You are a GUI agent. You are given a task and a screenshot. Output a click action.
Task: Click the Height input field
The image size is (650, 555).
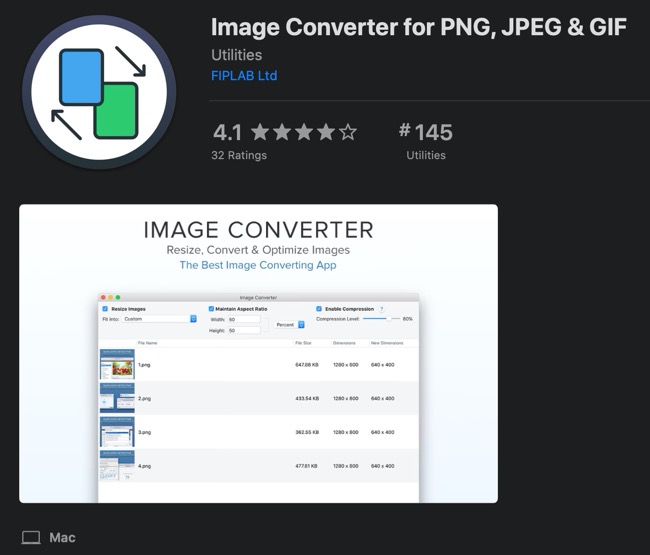tap(244, 330)
